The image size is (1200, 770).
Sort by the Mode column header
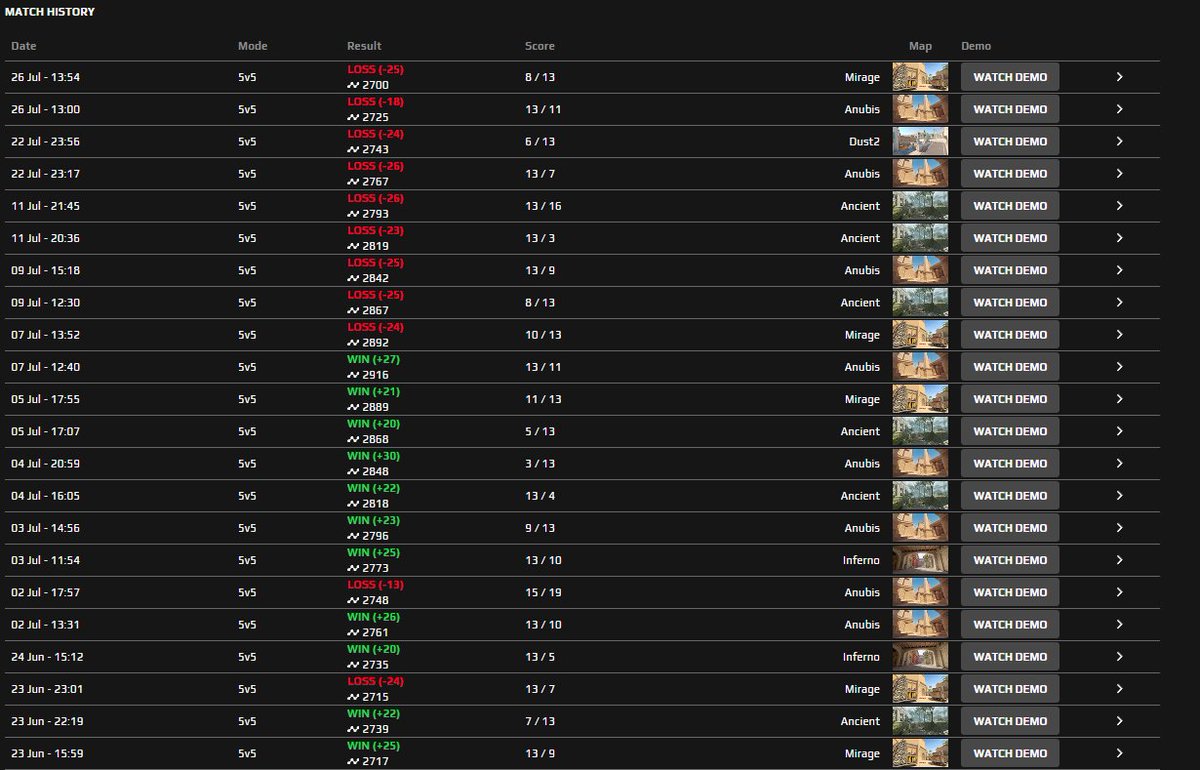tap(253, 46)
